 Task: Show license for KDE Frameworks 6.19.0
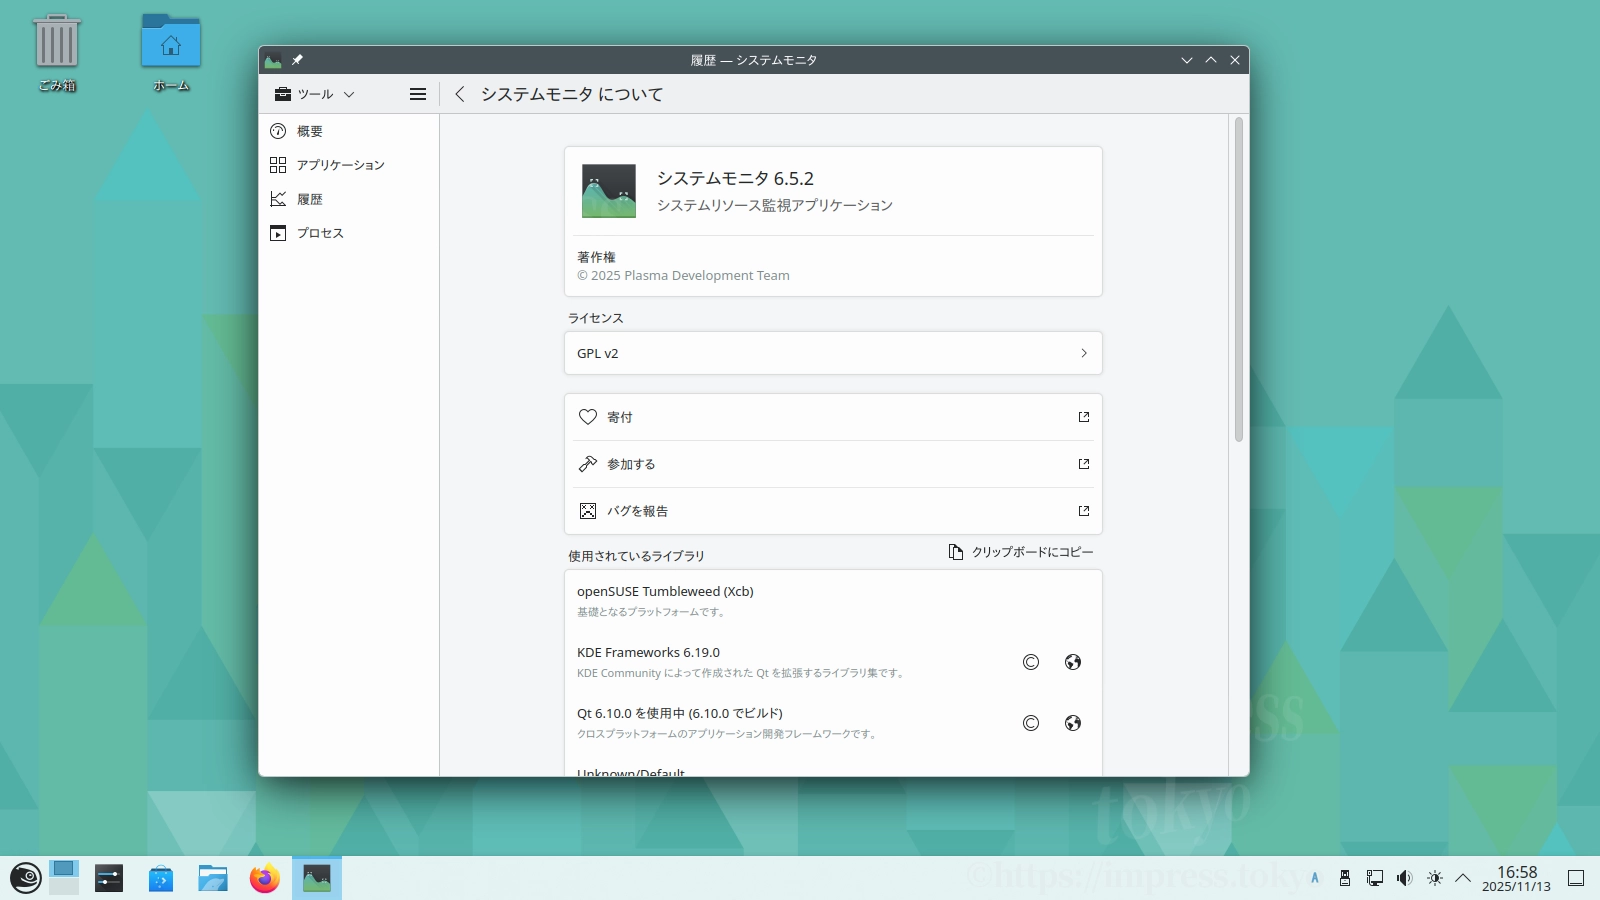coord(1031,662)
